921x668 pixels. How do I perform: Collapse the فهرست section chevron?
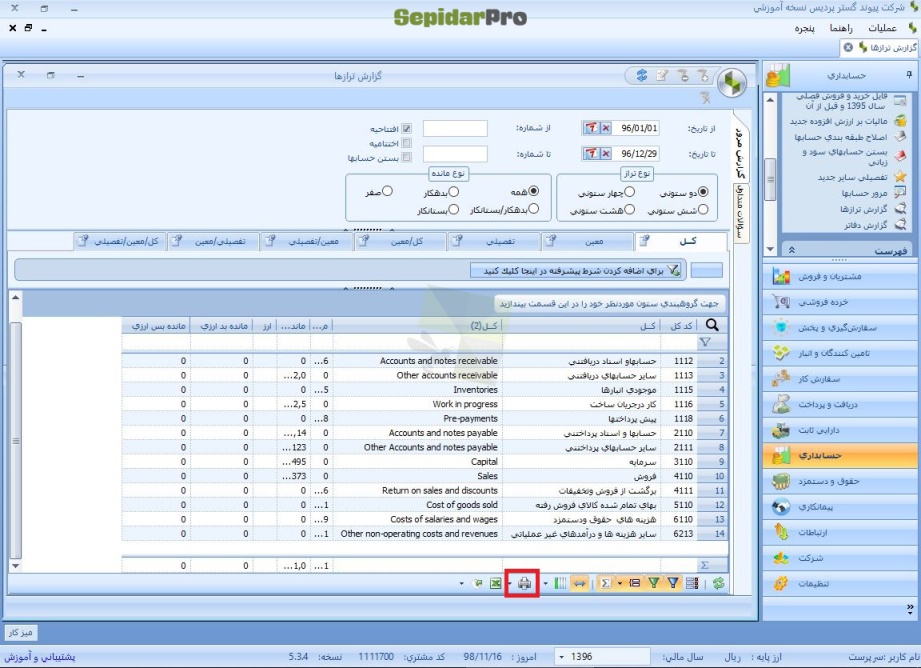coord(792,250)
